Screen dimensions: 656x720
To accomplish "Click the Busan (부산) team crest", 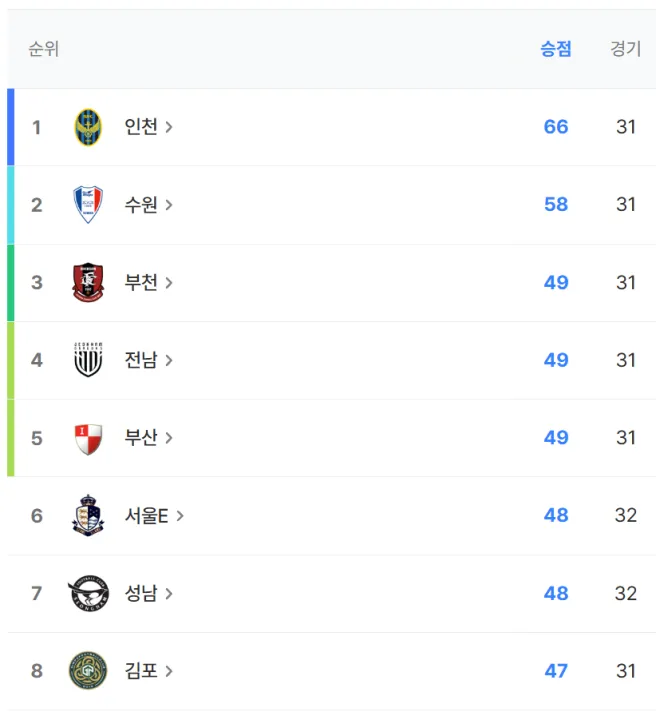I will pos(88,438).
